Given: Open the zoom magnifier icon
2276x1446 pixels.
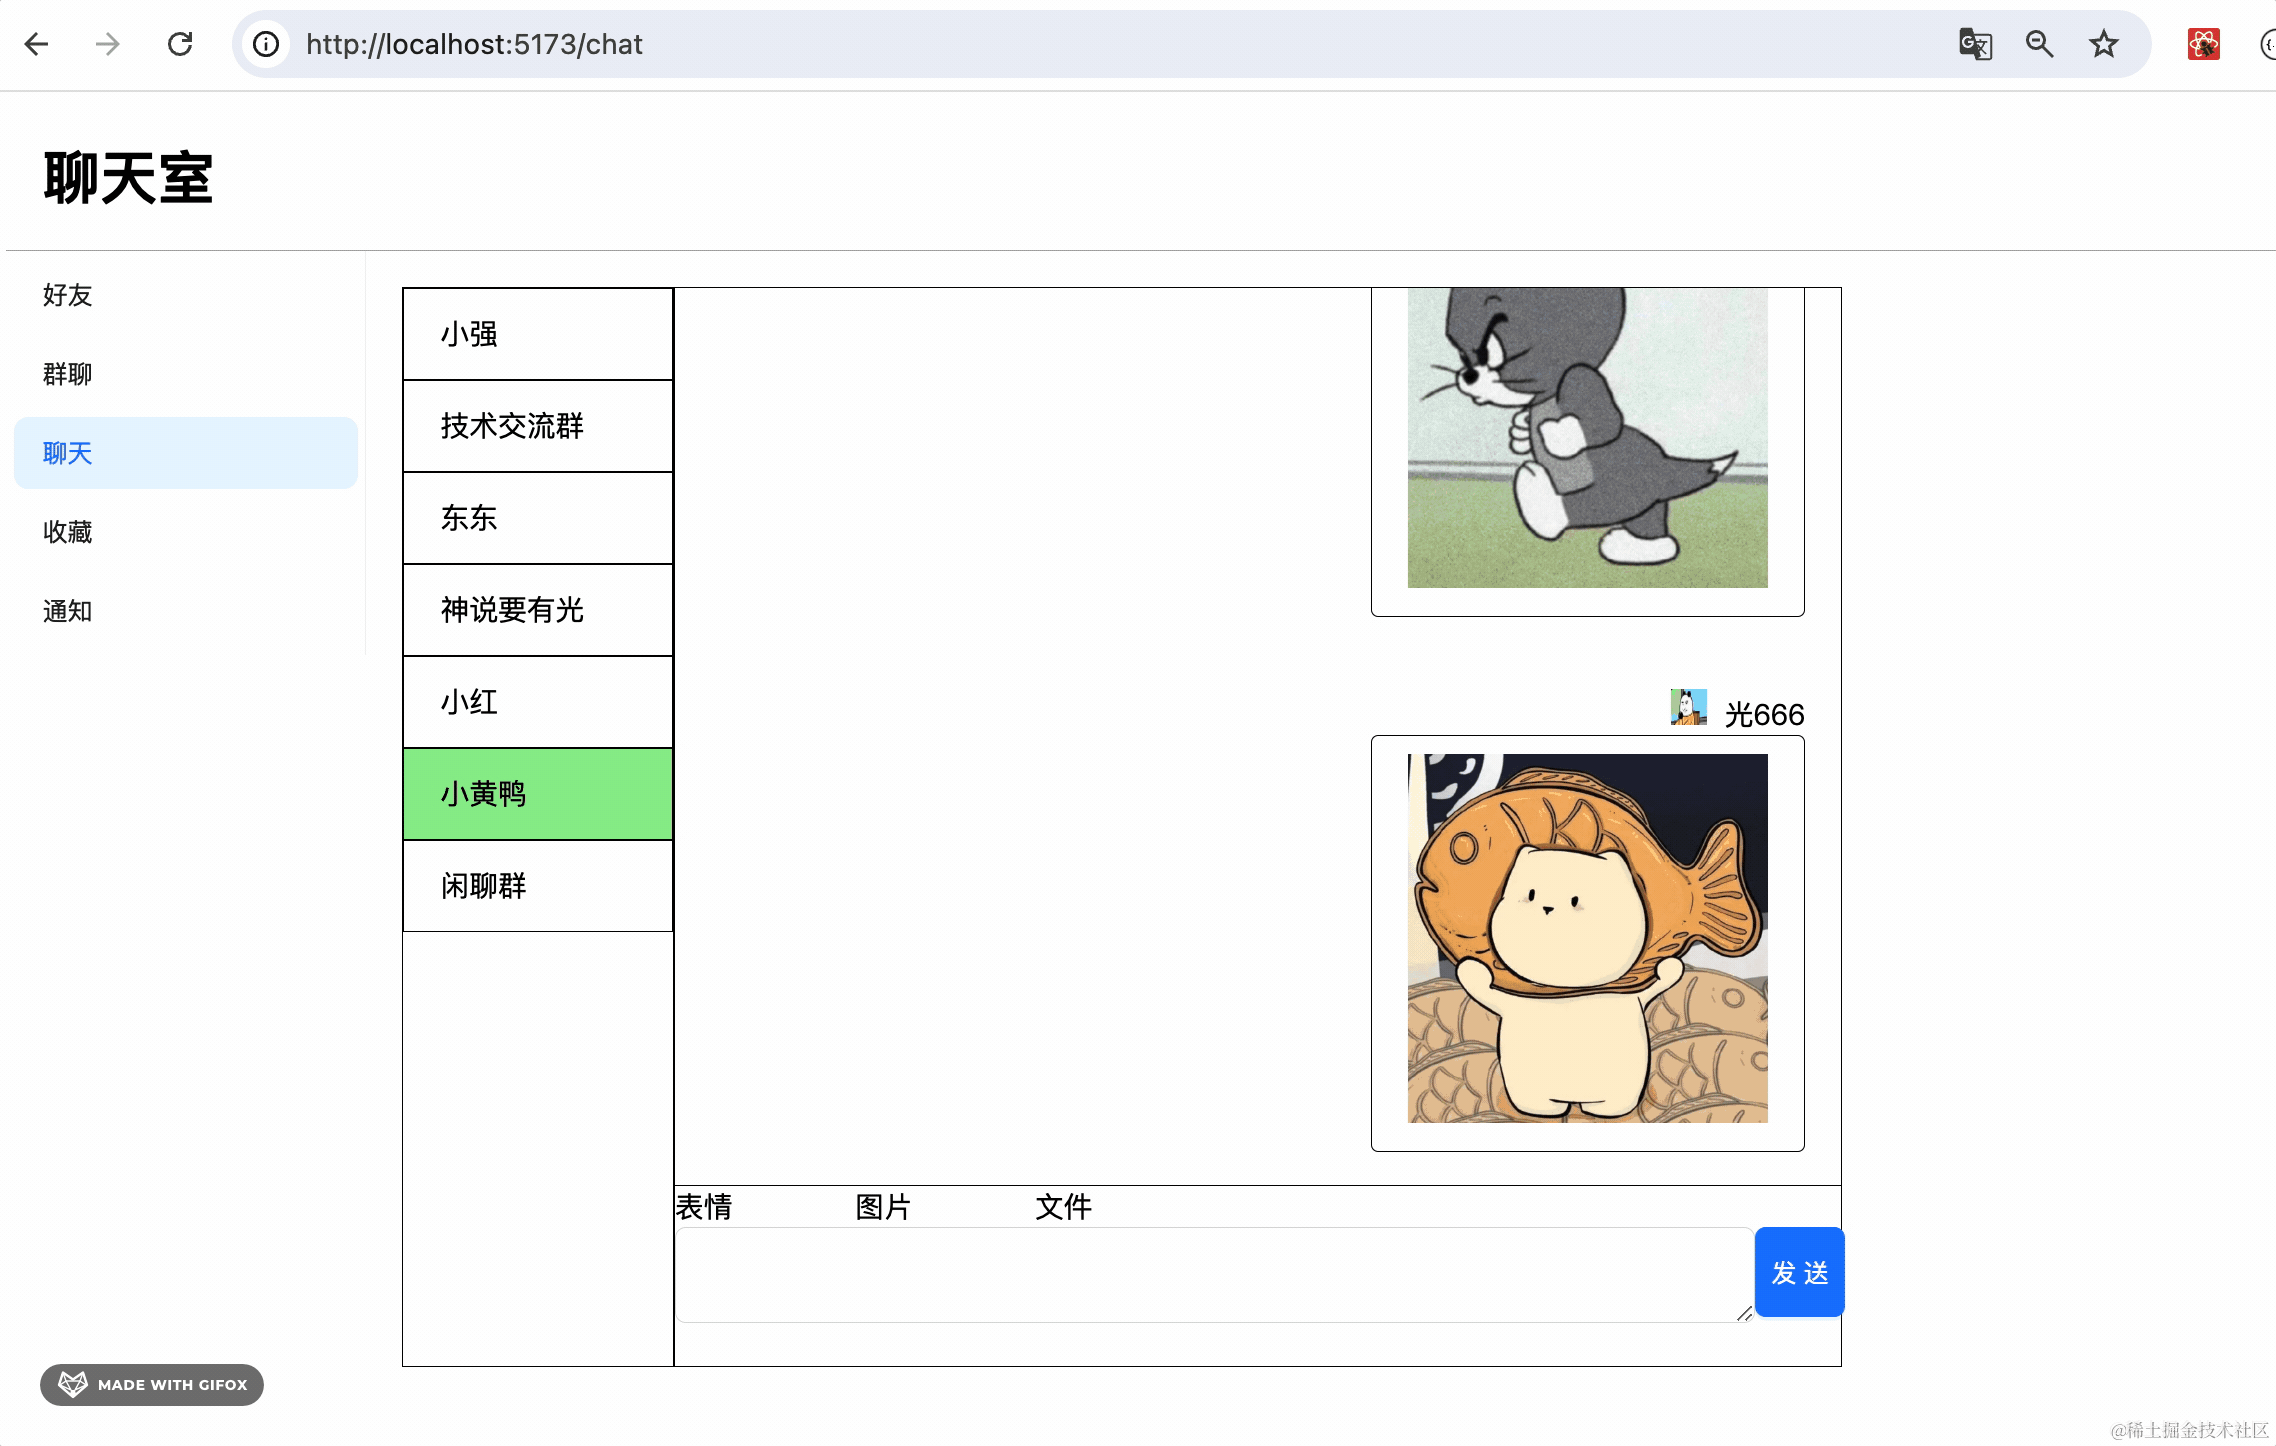Looking at the screenshot, I should coord(2039,44).
